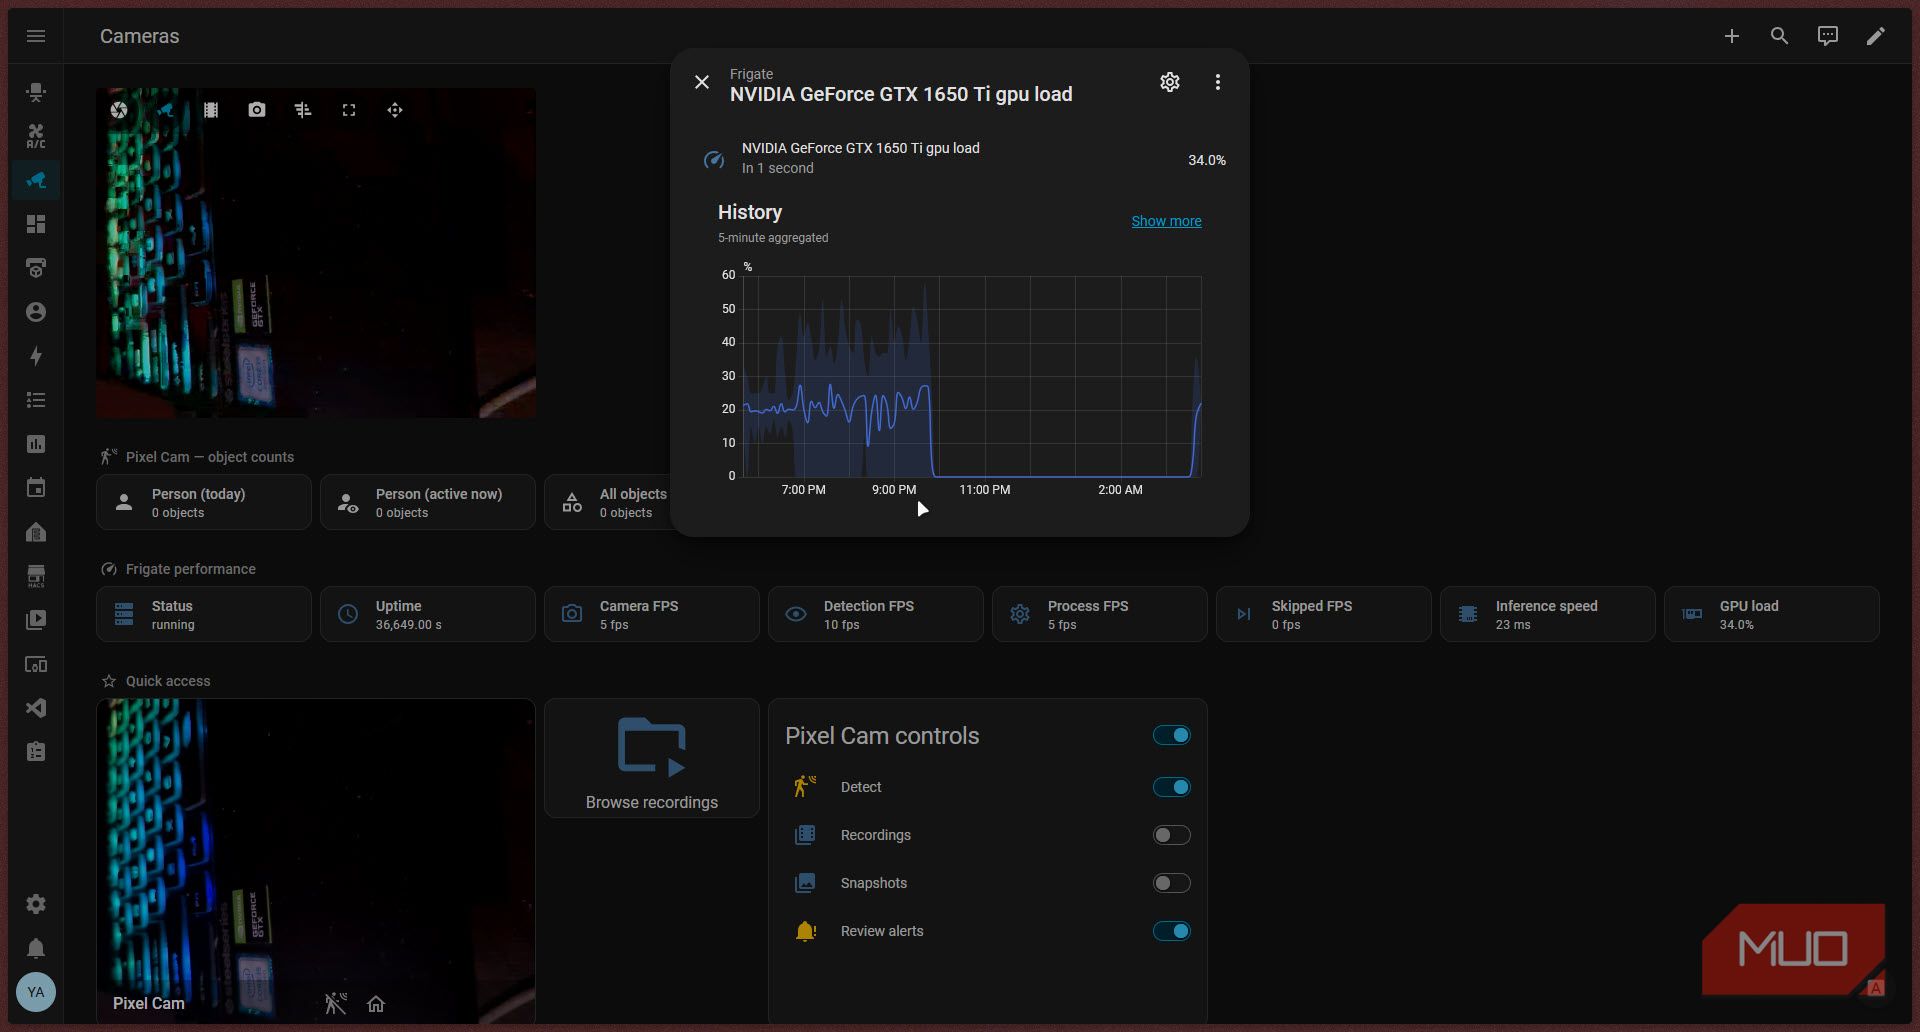Enable the Recordings switch
1920x1032 pixels.
click(1171, 835)
